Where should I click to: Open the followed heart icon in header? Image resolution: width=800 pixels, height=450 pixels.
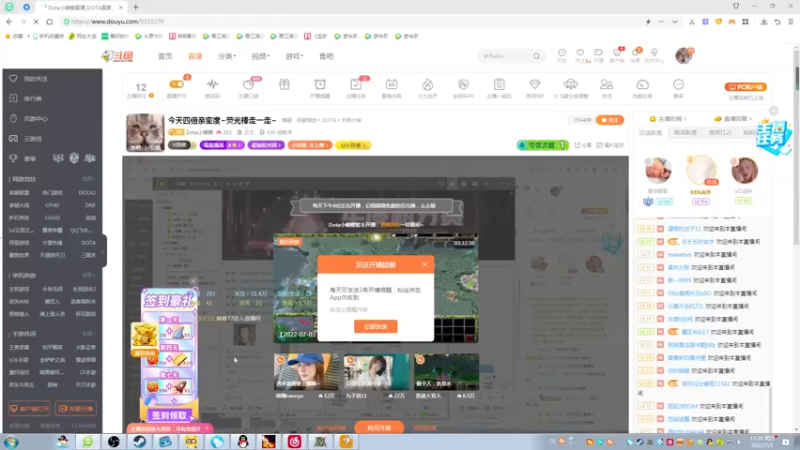[580, 55]
